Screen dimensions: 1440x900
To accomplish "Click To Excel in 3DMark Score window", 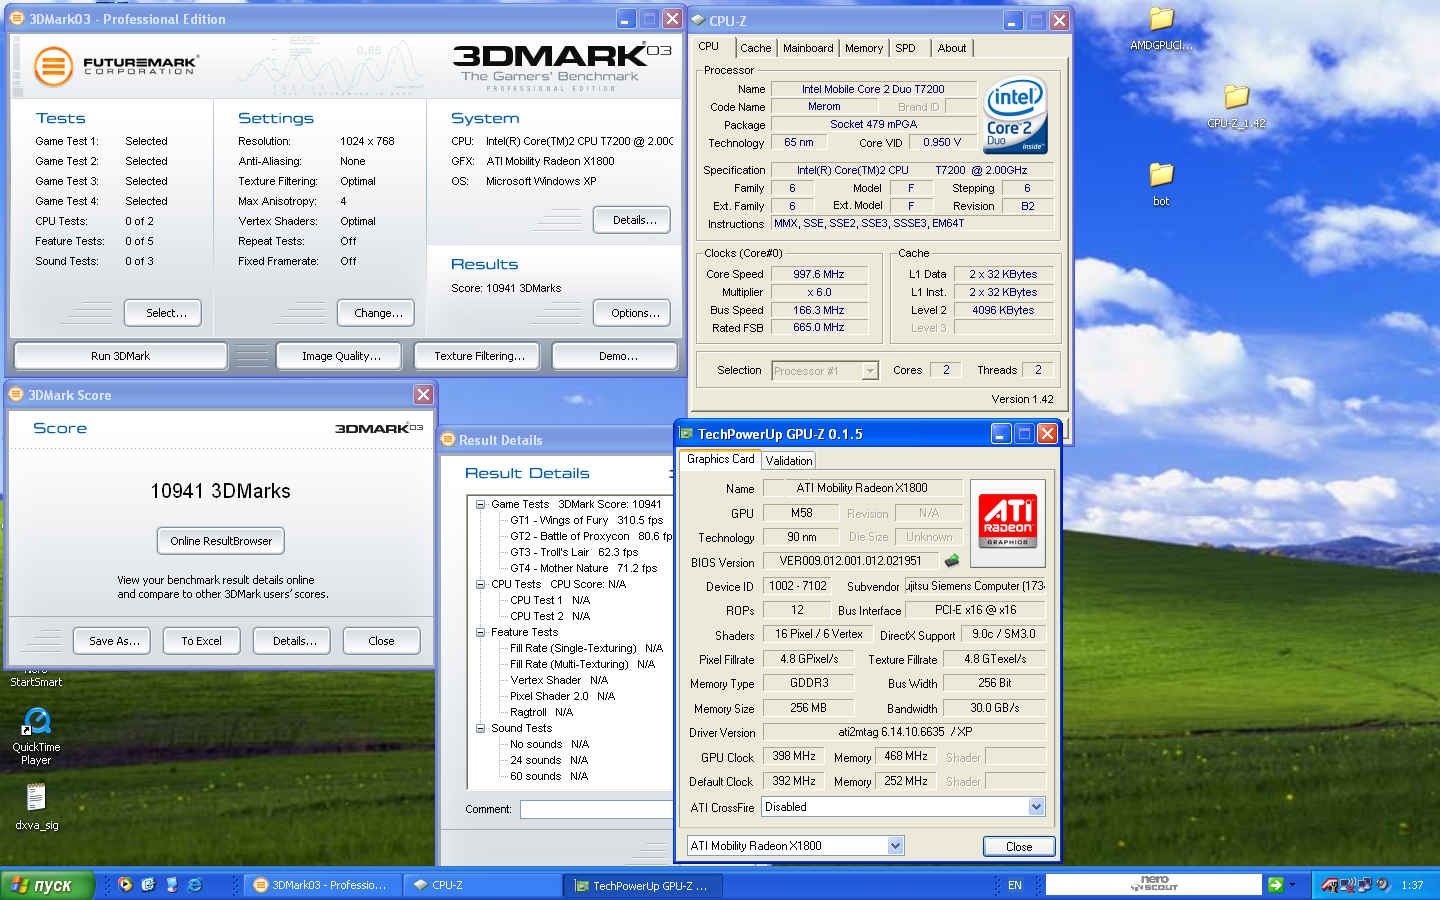I will [x=202, y=641].
